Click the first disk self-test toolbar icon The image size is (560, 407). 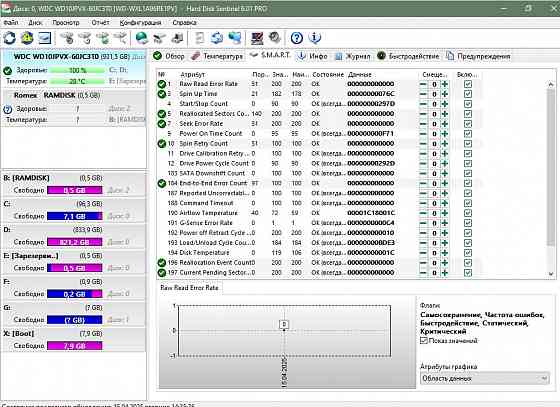point(67,38)
